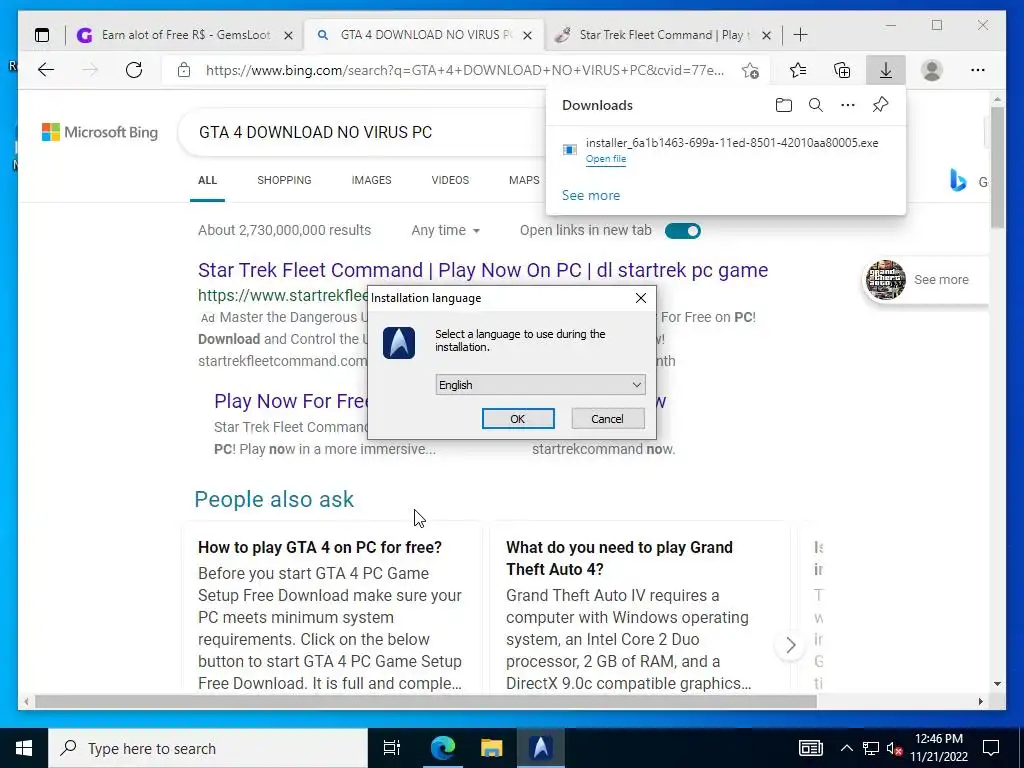Image resolution: width=1024 pixels, height=768 pixels.
Task: Open the VIDEOS results tab
Action: pos(450,180)
